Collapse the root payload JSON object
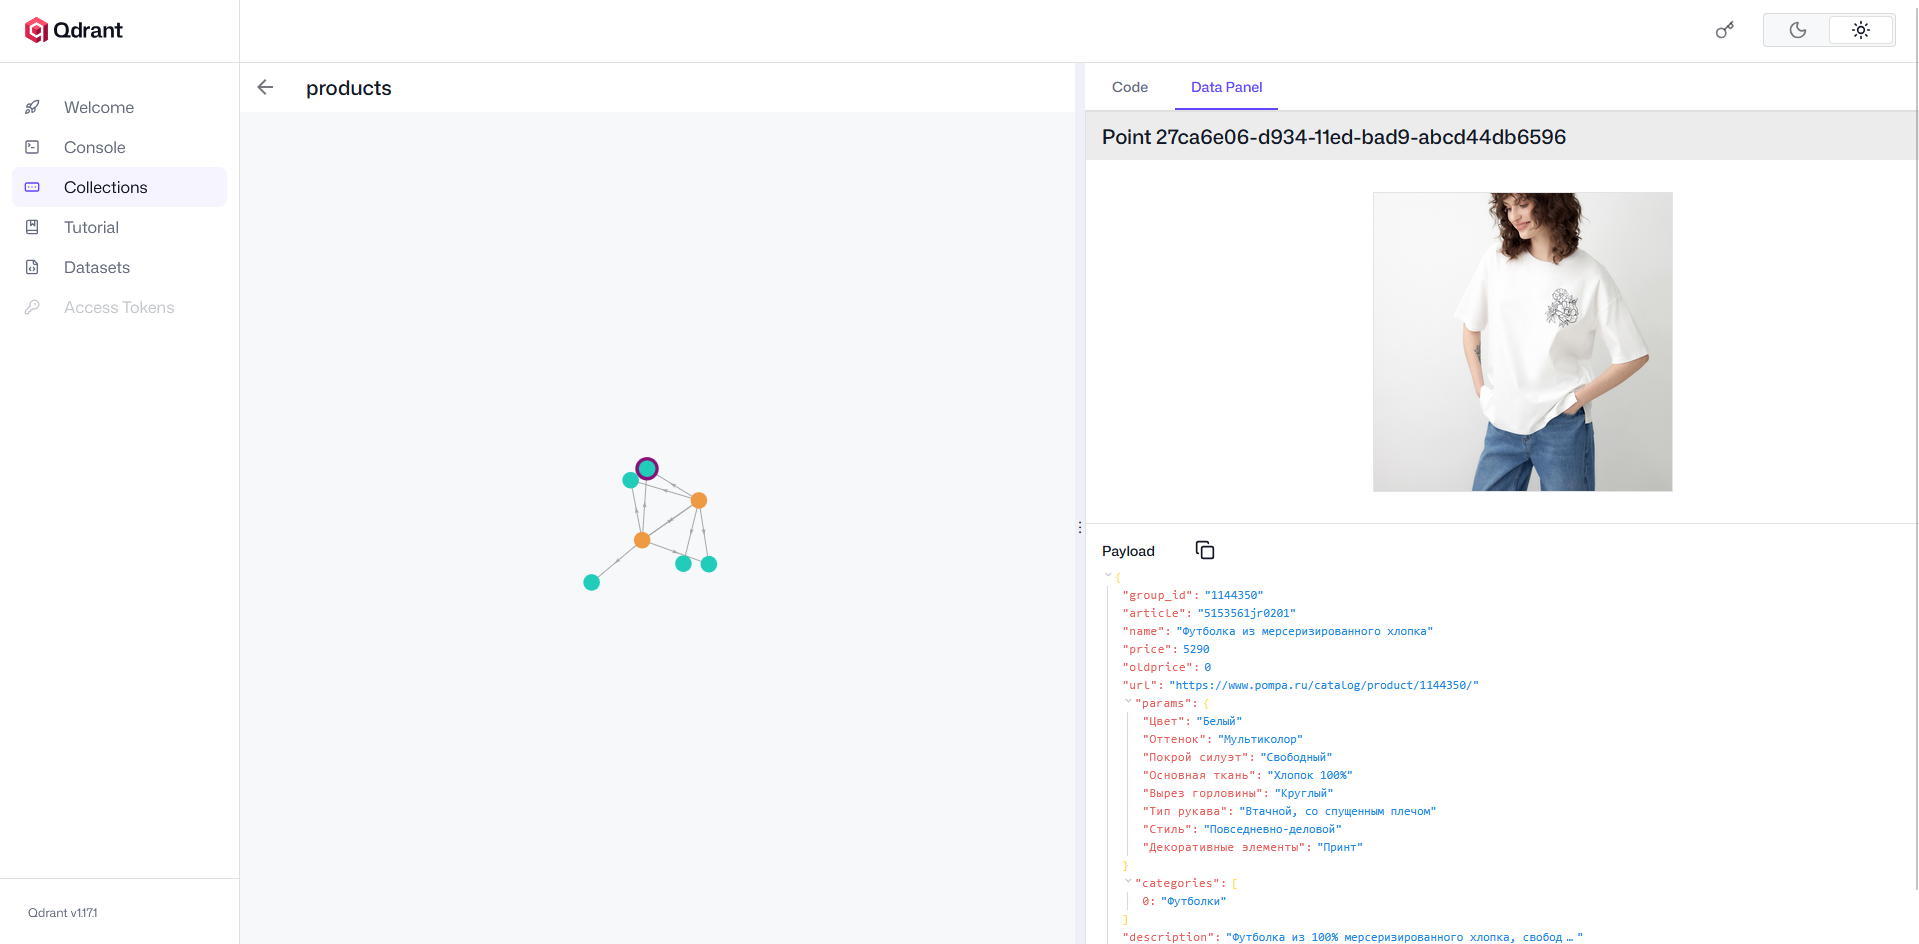The height and width of the screenshot is (944, 1919). (x=1108, y=576)
